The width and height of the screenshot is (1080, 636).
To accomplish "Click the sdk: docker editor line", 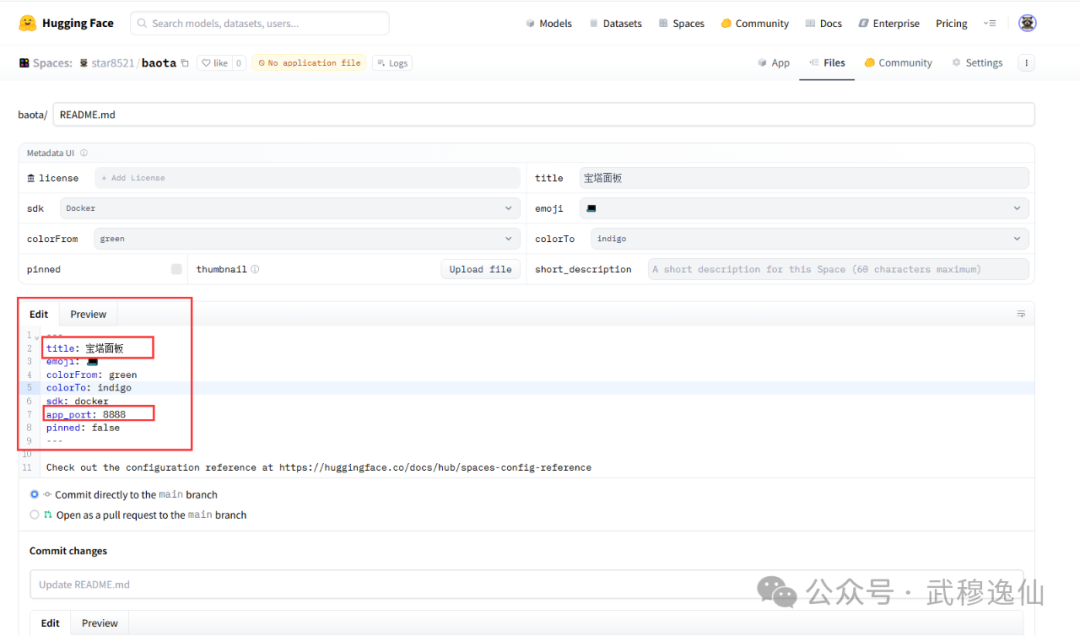I will point(77,401).
